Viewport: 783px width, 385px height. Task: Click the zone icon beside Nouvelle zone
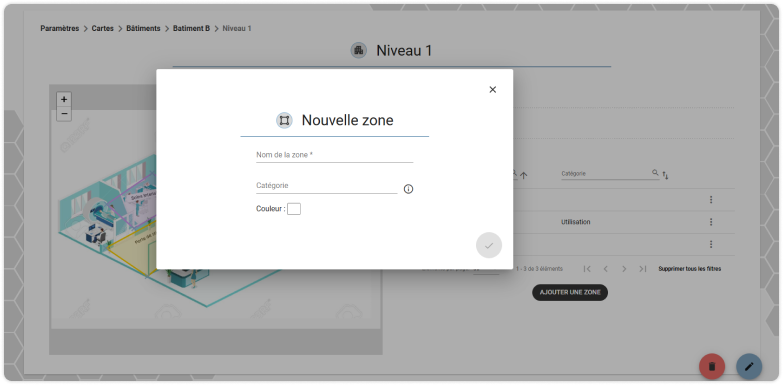click(284, 120)
